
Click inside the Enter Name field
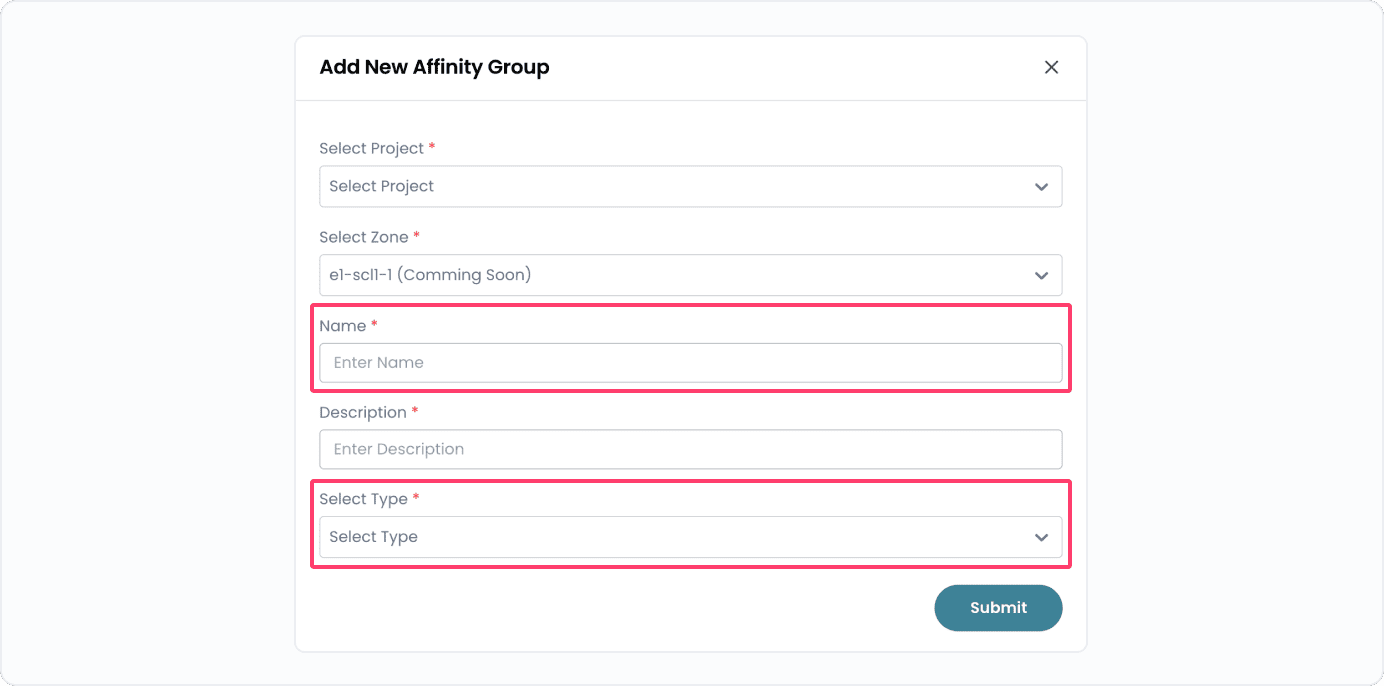tap(690, 362)
